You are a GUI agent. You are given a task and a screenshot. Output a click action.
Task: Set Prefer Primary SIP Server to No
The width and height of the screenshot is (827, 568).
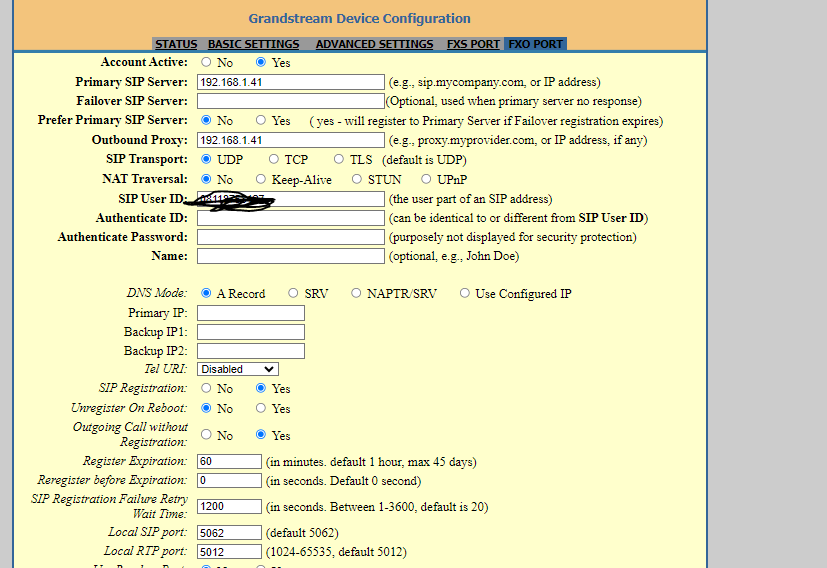pos(206,120)
